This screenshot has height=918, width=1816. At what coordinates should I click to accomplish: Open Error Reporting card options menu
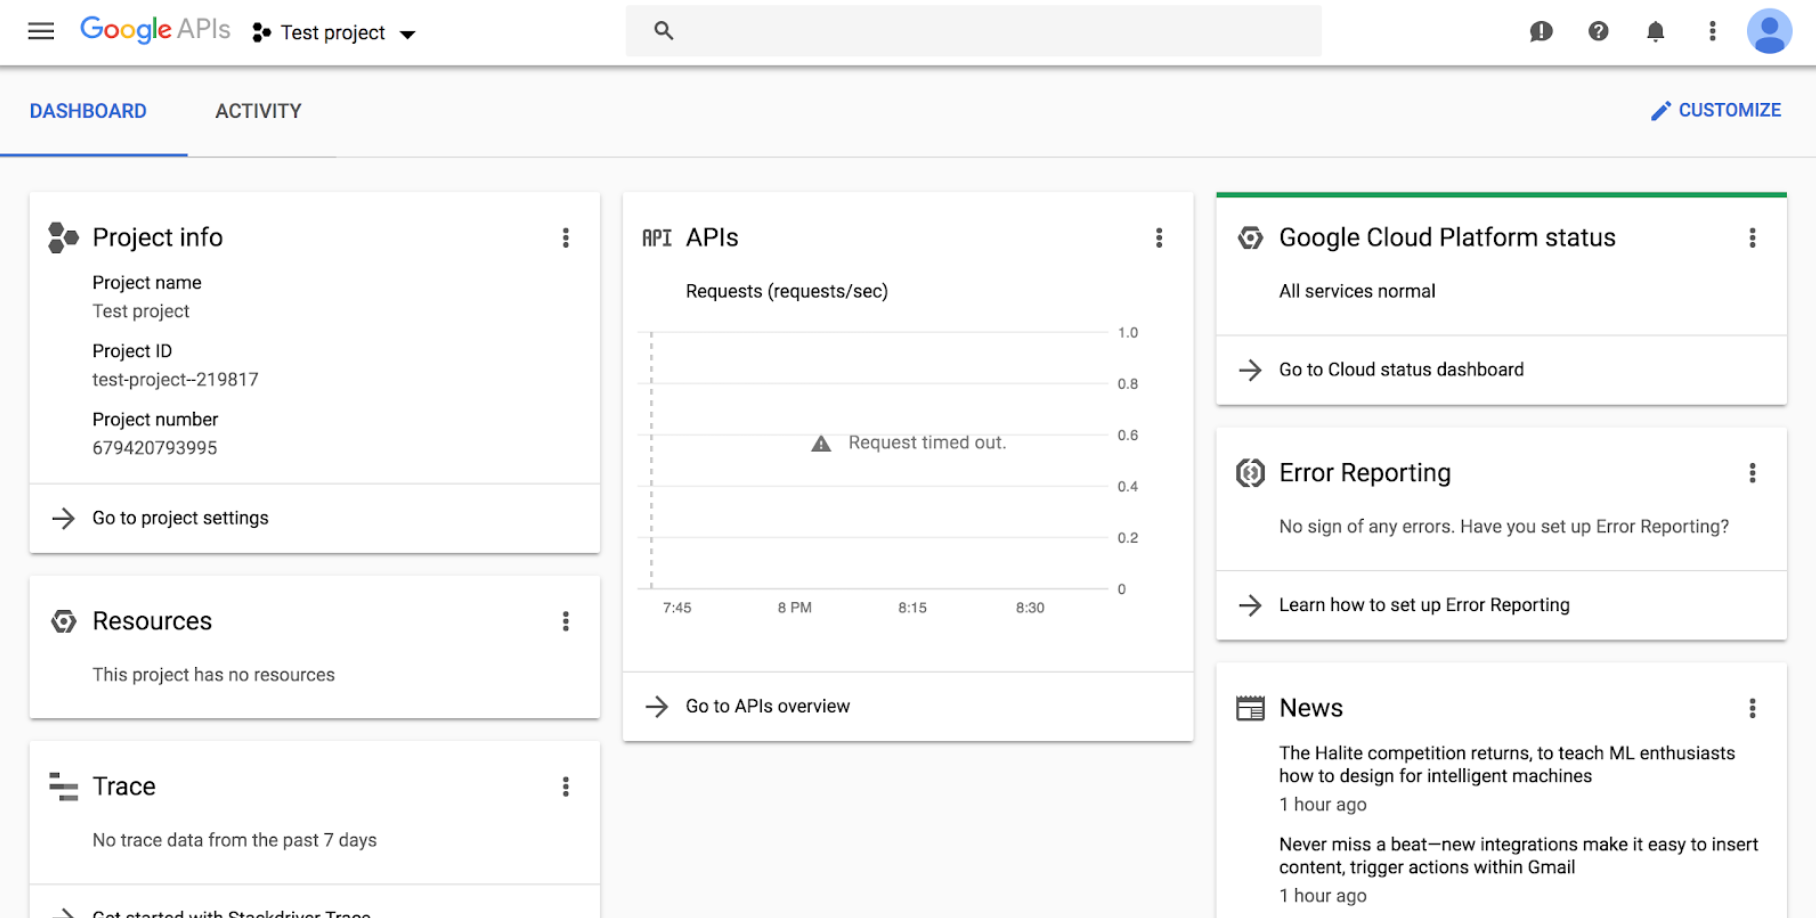point(1752,473)
